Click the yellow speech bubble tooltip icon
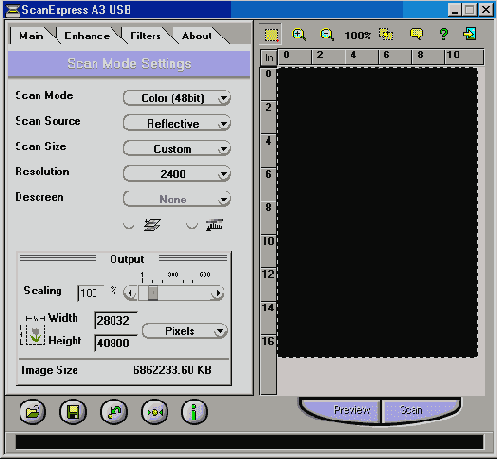 416,34
